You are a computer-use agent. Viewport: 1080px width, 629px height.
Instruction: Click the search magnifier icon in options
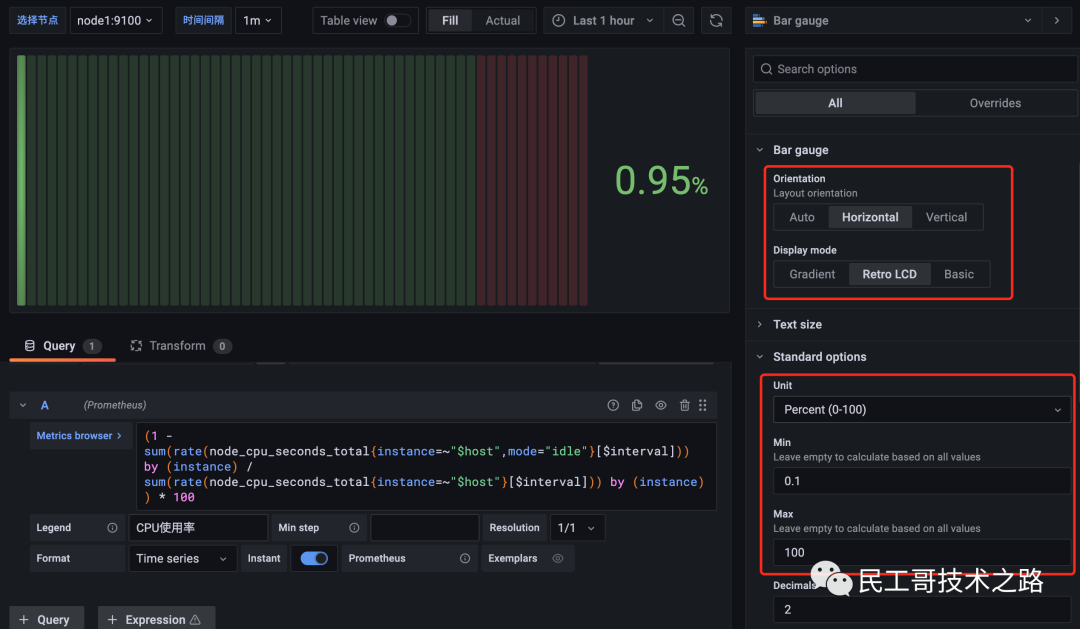[766, 69]
